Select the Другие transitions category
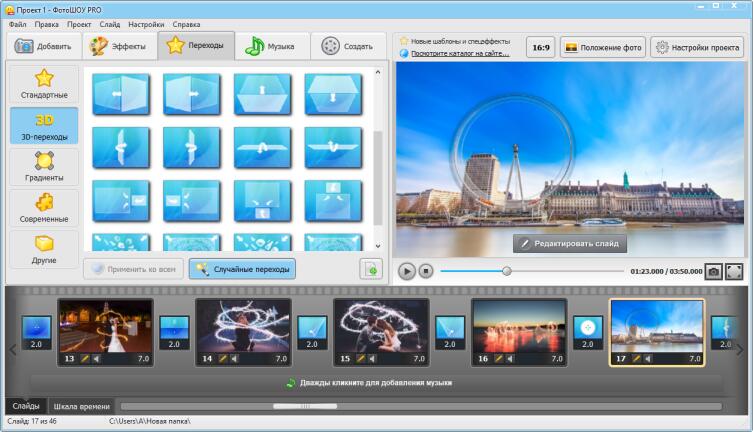 (x=44, y=249)
